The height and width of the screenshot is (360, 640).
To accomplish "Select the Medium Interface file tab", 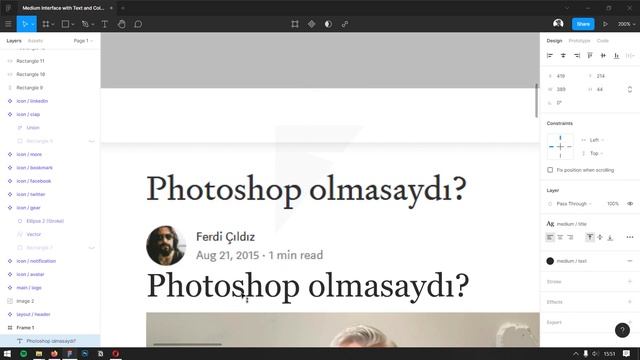I will 63,8.
